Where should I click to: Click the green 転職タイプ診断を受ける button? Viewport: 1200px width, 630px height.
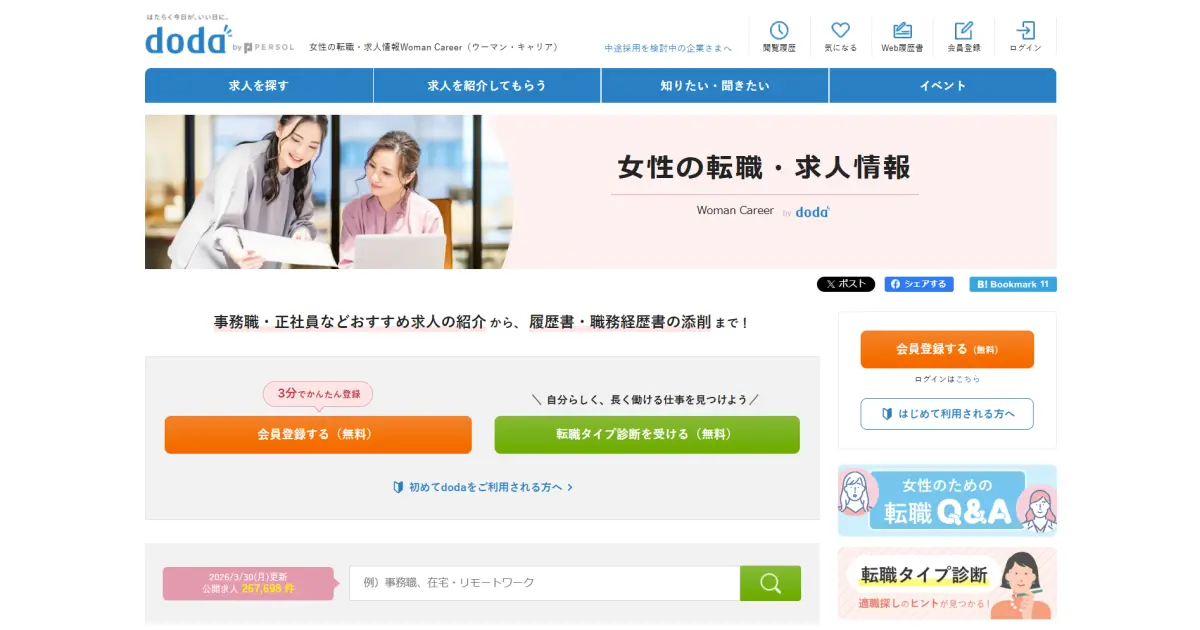click(x=647, y=435)
